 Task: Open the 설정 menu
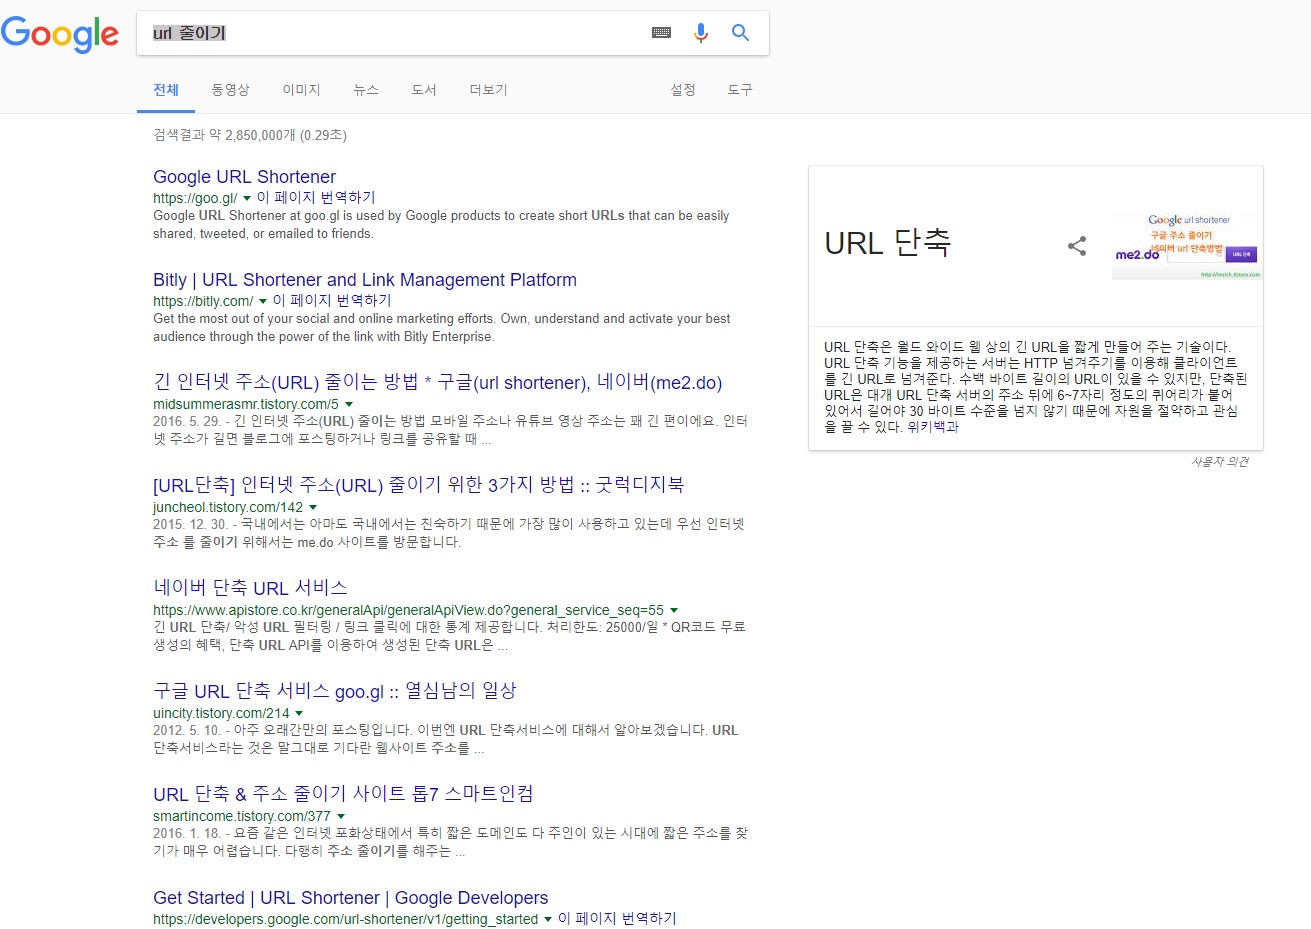(683, 90)
